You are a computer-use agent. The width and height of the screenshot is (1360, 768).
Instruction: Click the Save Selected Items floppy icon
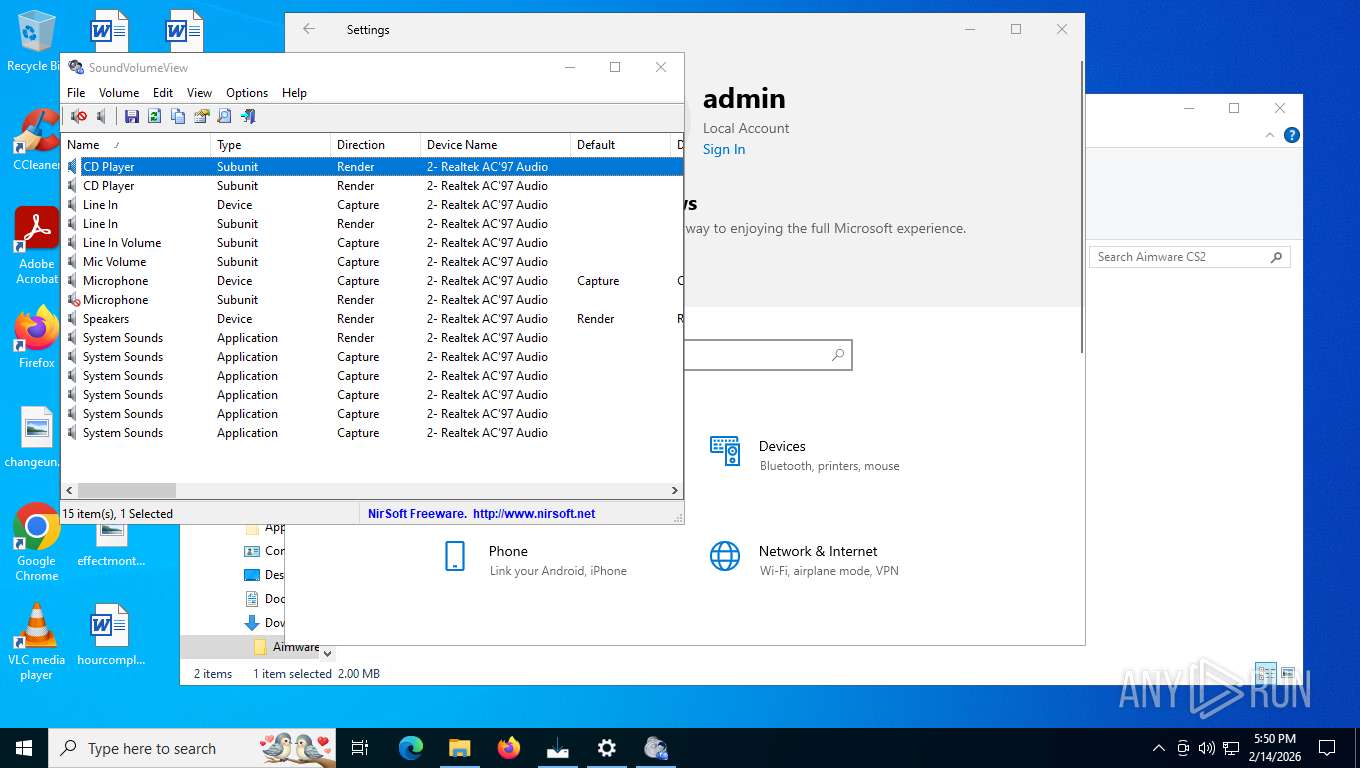click(131, 117)
